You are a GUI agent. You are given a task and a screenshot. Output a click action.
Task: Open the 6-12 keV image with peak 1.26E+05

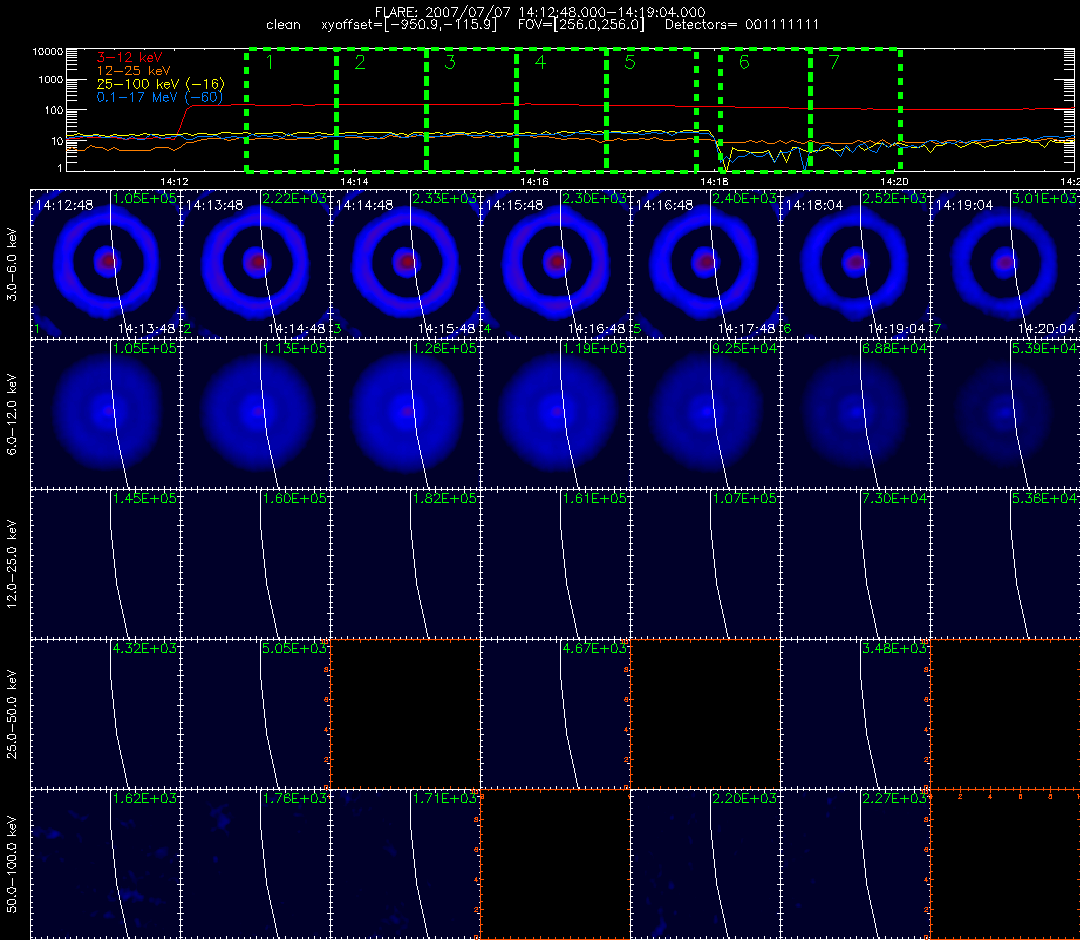coord(406,414)
